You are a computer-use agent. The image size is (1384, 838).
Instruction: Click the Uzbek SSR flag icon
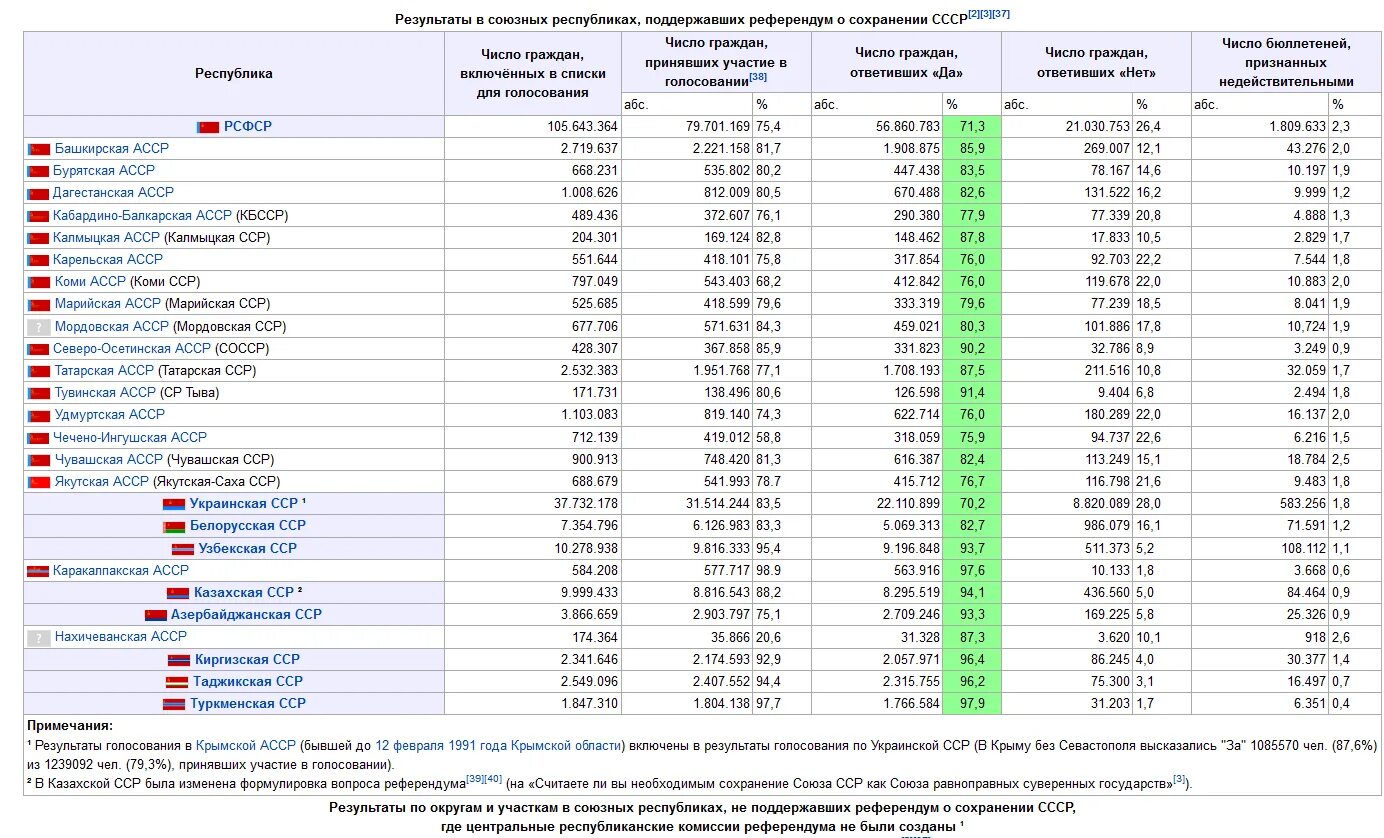pos(182,549)
